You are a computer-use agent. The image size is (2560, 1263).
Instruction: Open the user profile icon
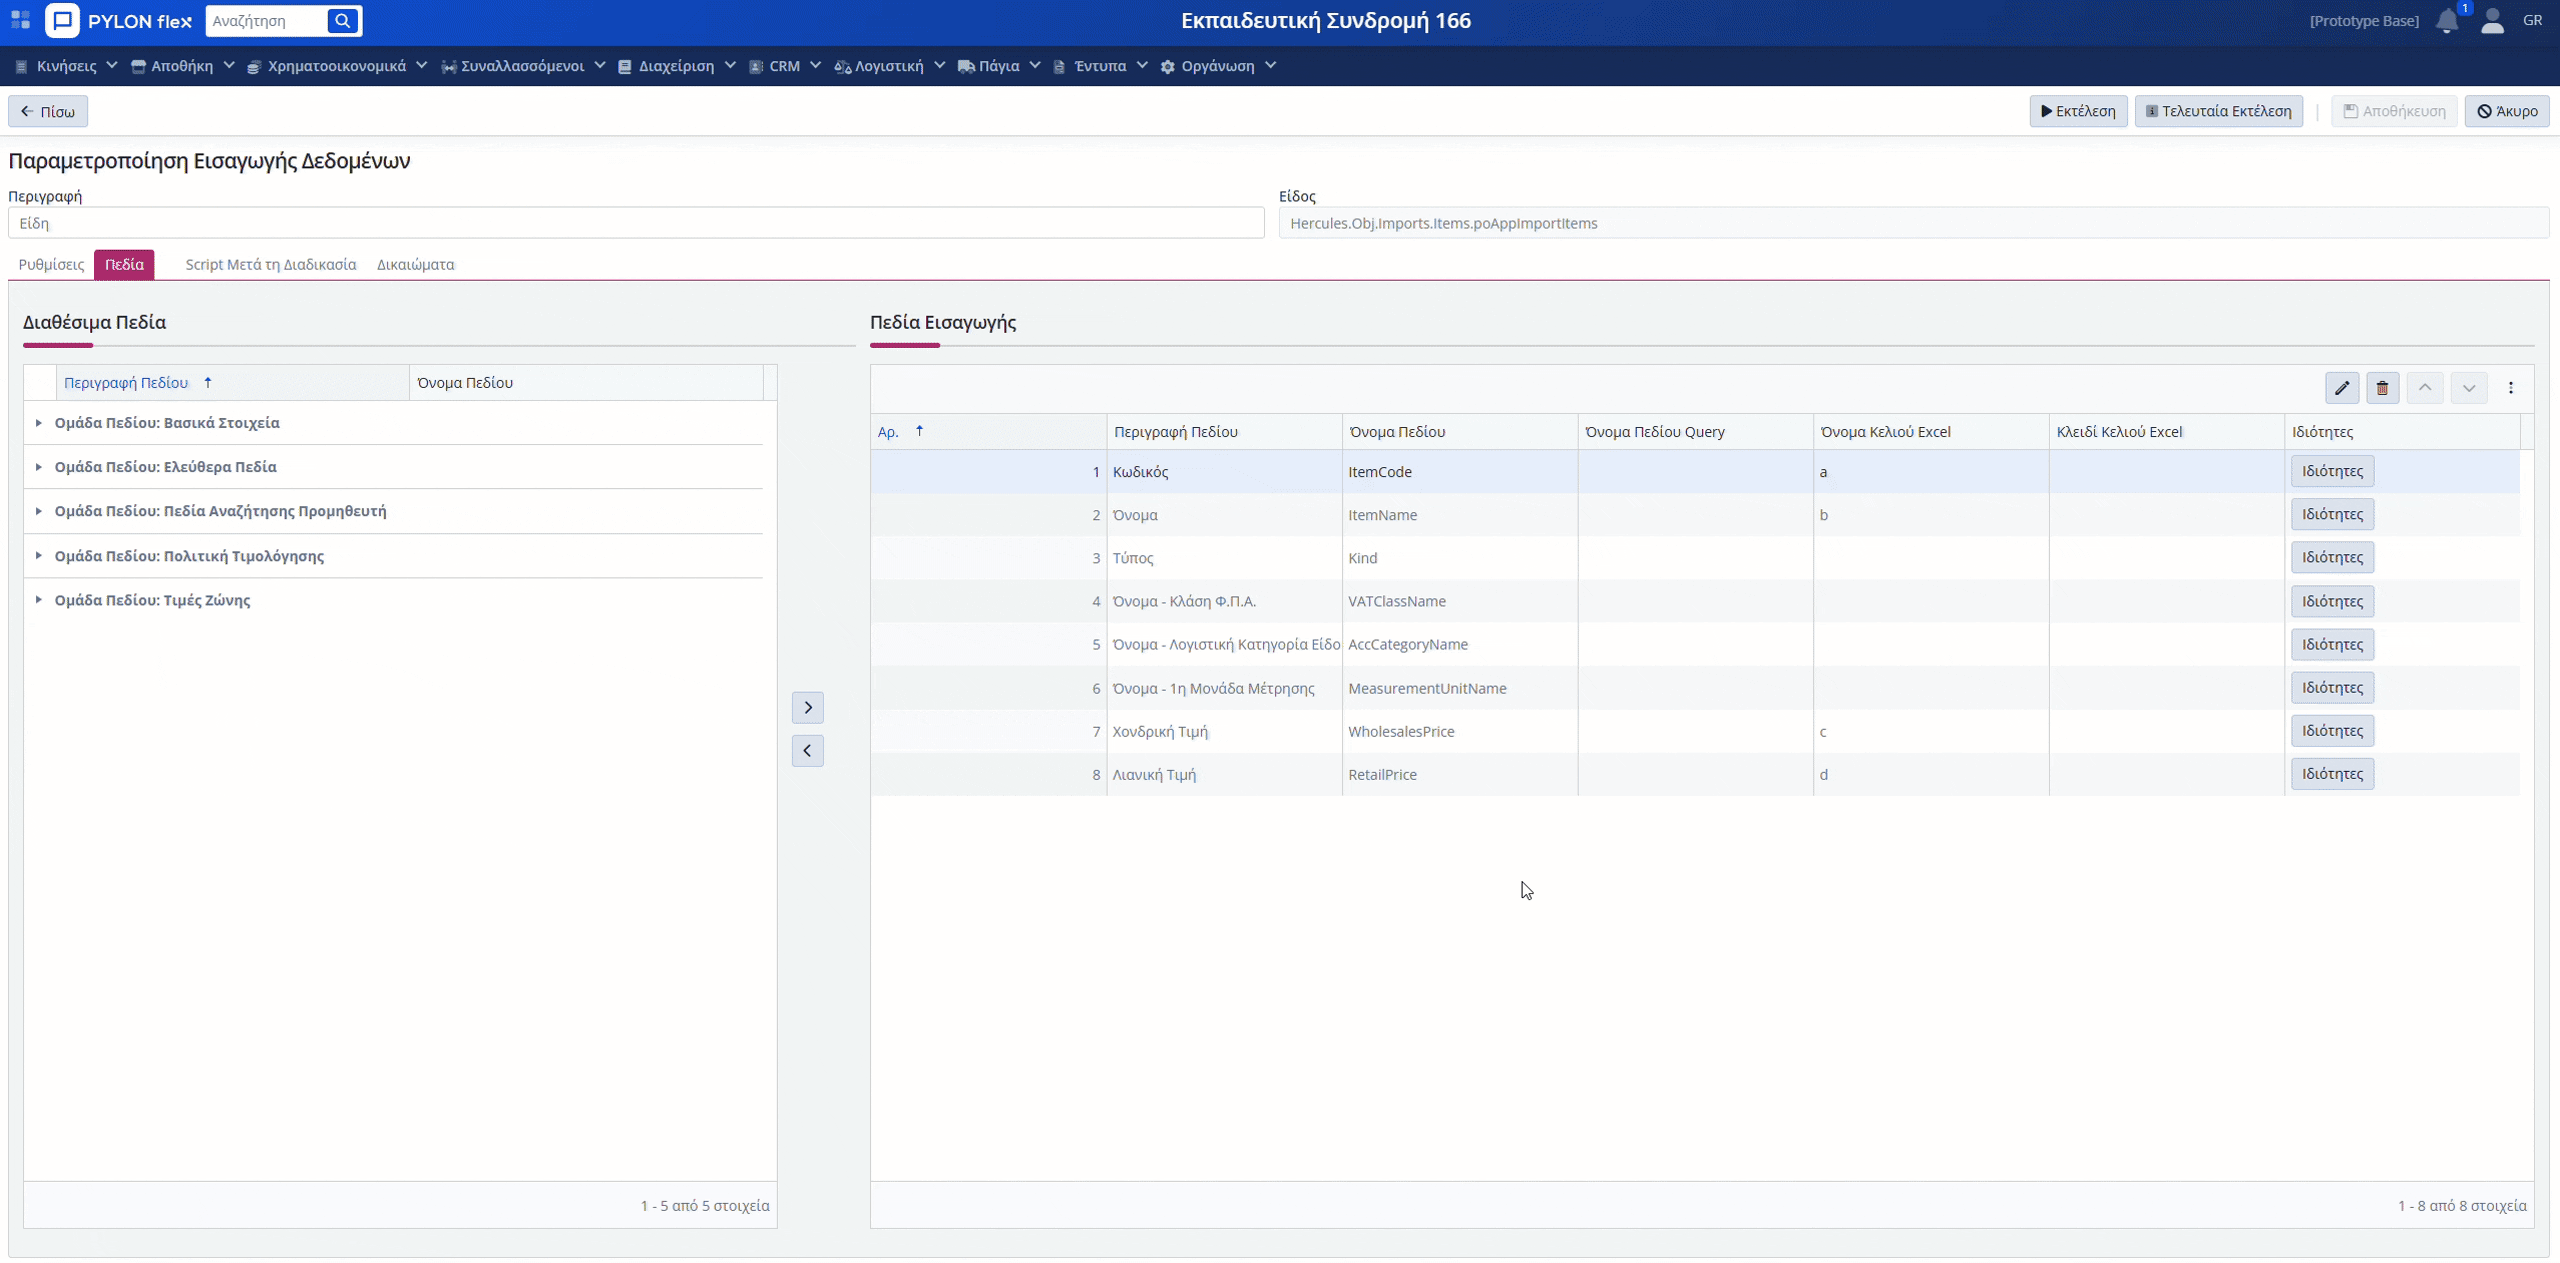coord(2492,21)
